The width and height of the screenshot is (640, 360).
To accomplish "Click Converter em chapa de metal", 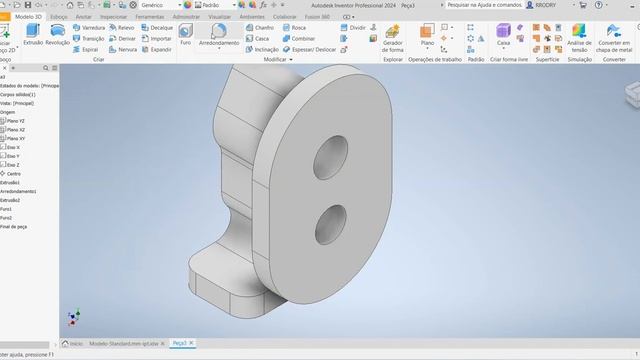I will click(614, 38).
